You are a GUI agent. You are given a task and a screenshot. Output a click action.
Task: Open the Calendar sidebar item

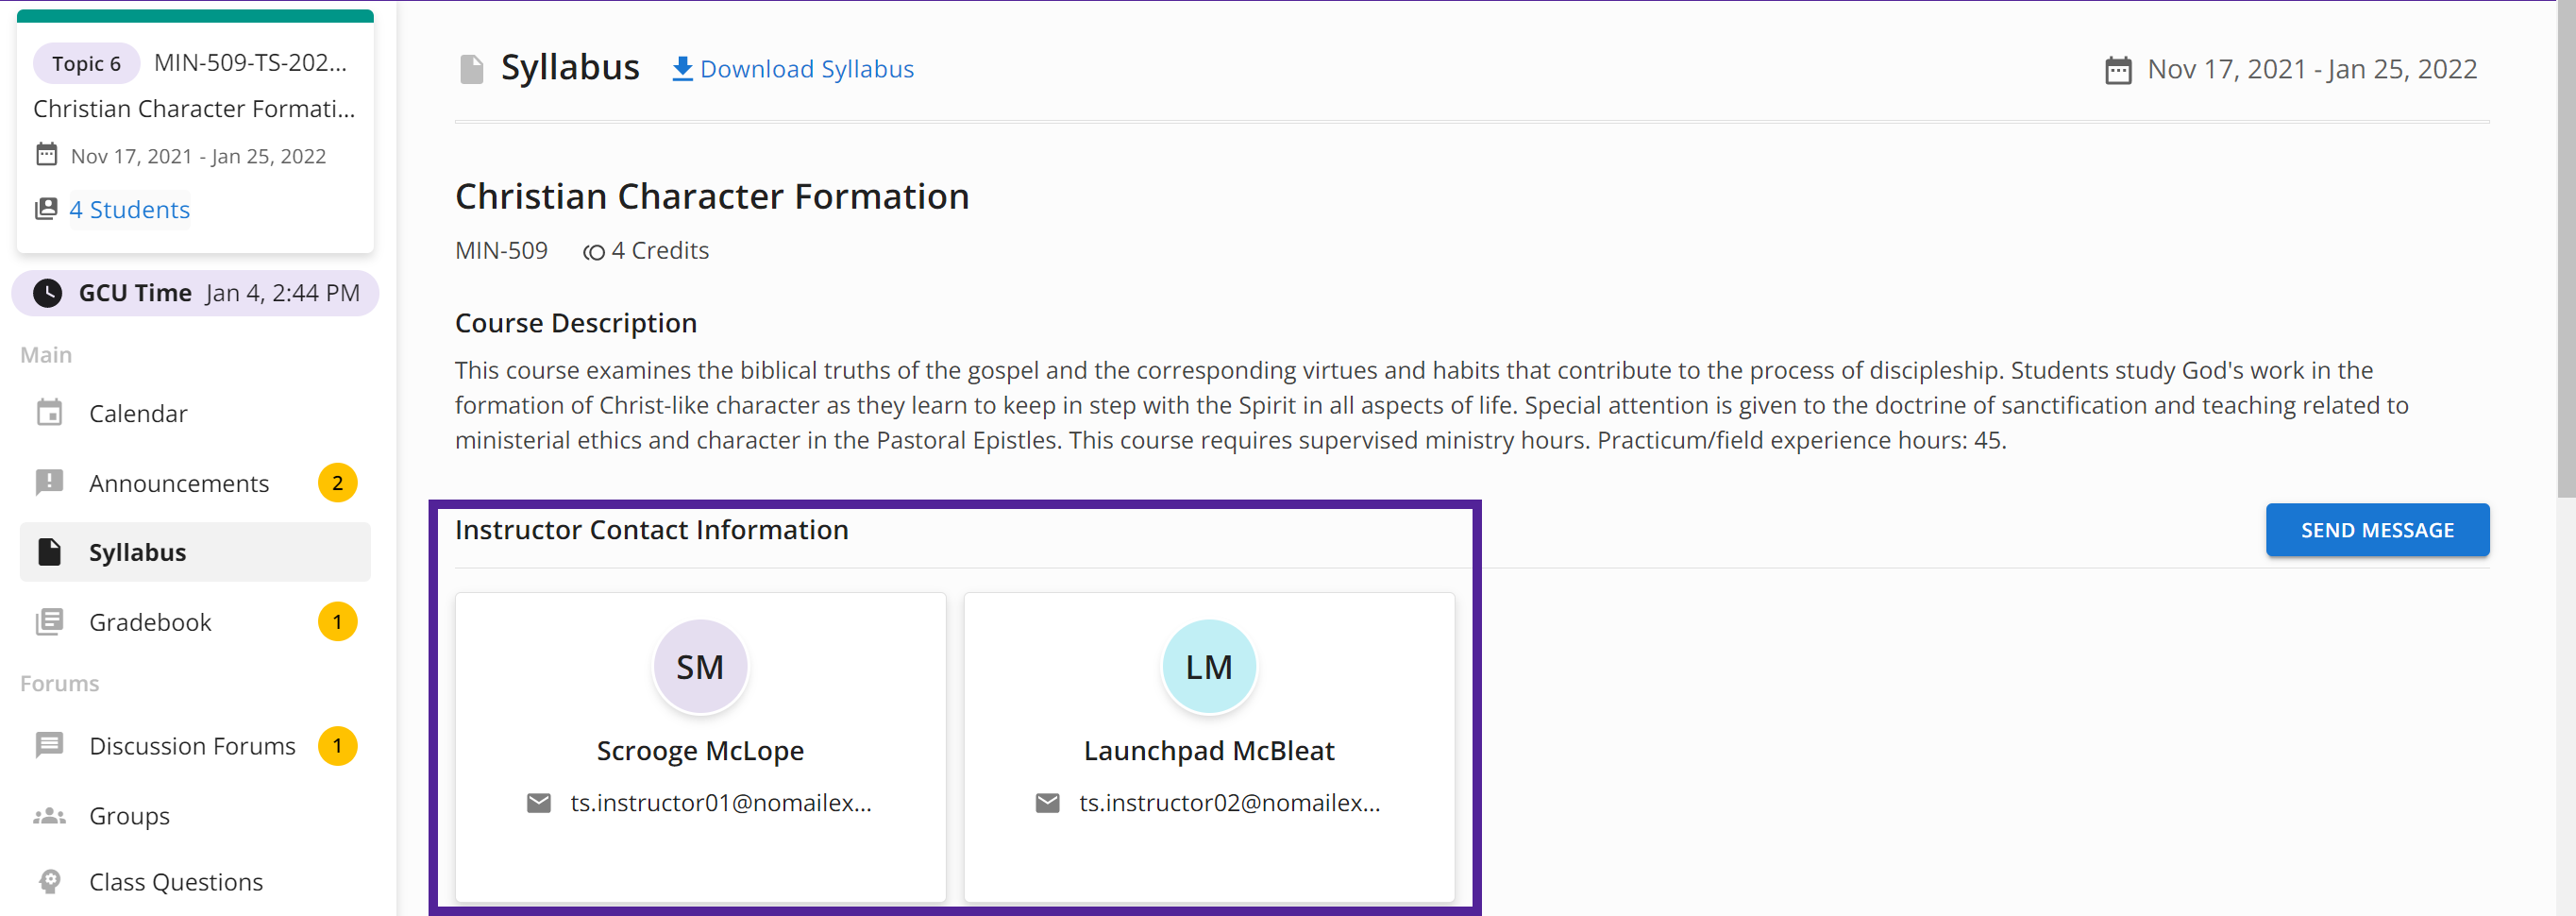tap(195, 413)
